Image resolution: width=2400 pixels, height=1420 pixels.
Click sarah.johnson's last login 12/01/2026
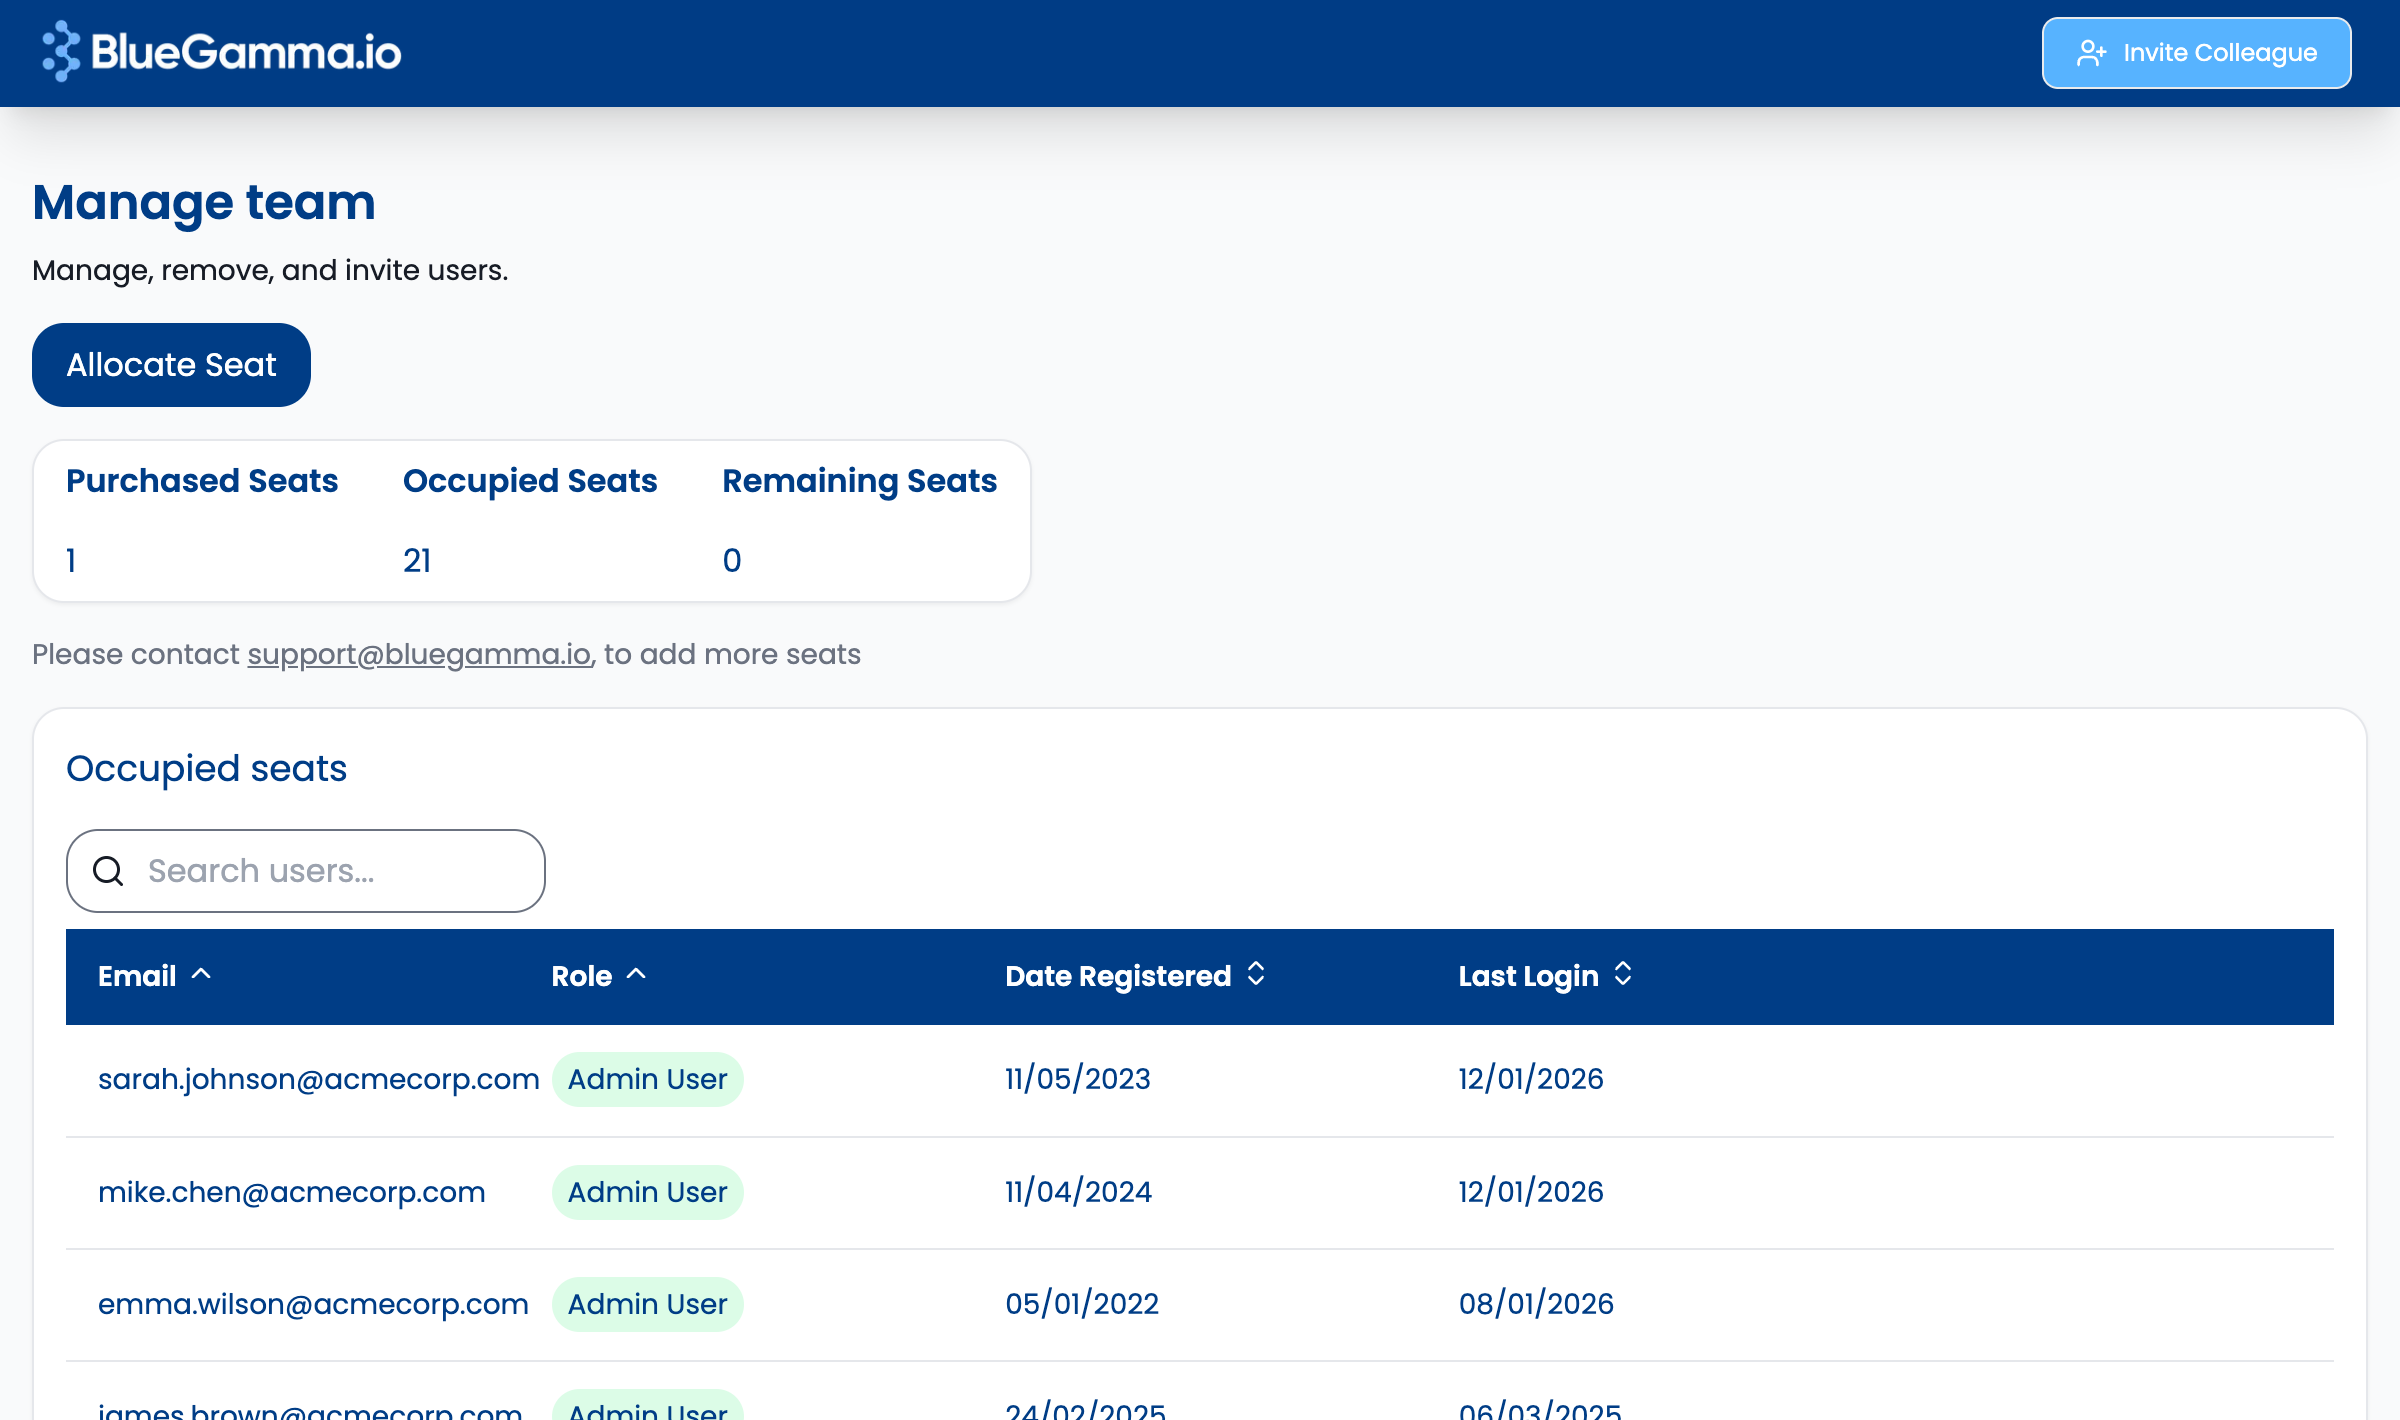click(1531, 1079)
